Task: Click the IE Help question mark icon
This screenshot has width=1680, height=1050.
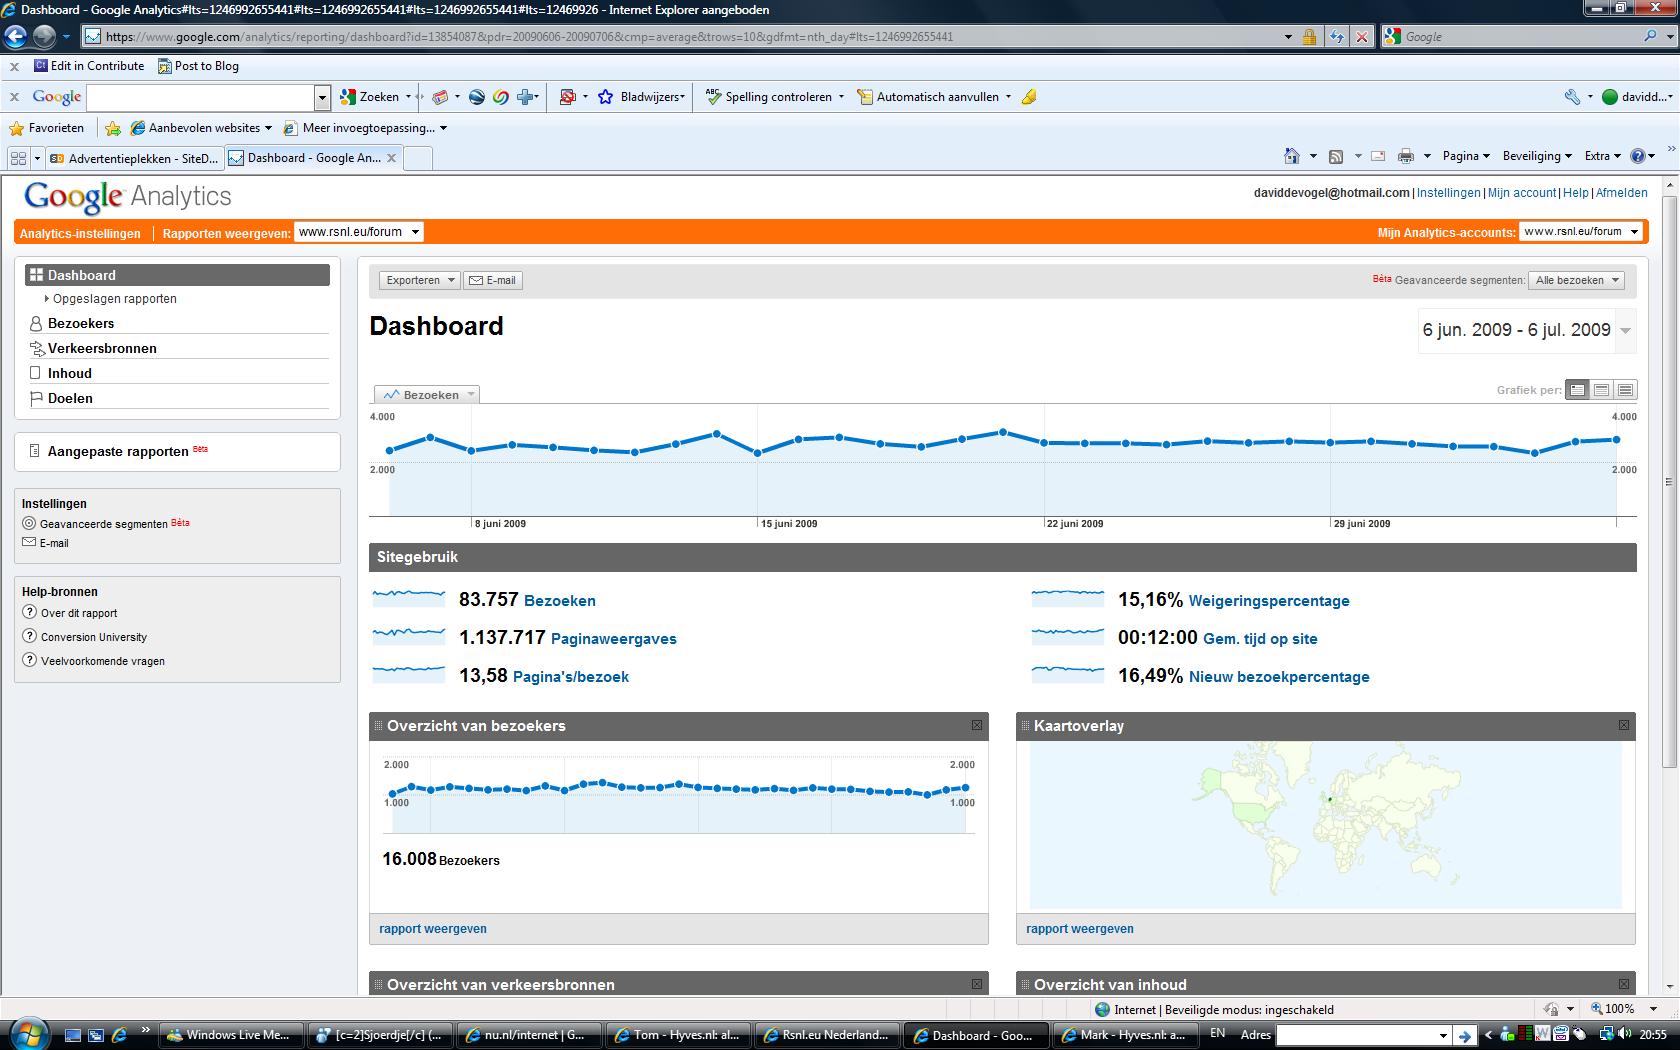Action: tap(1638, 156)
